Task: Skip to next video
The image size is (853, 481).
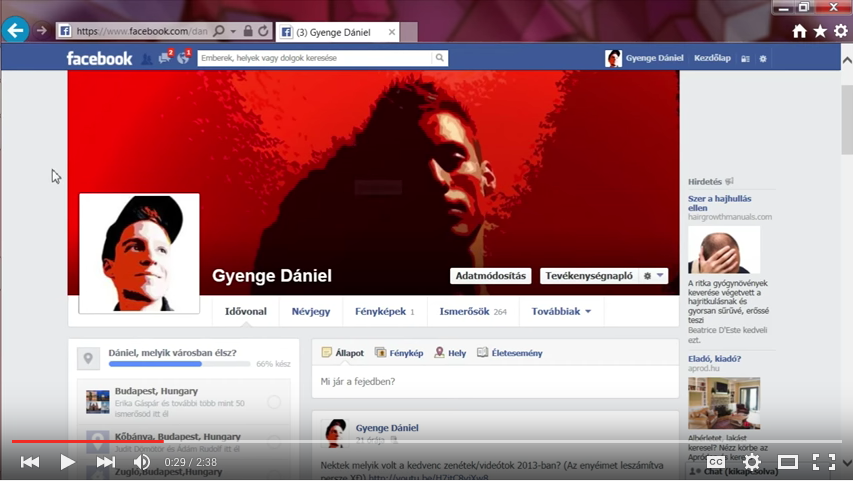Action: [x=105, y=462]
